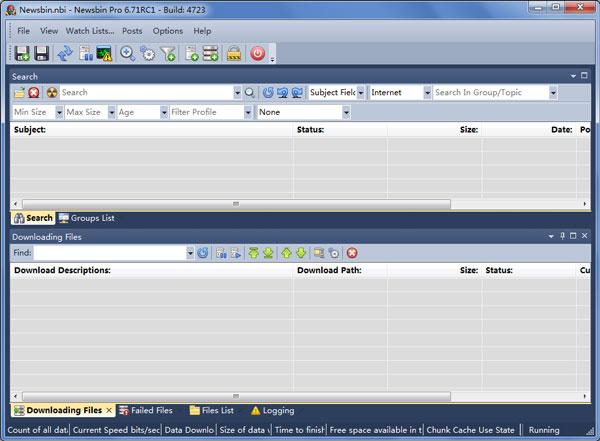600x441 pixels.
Task: Click the move up green arrow
Action: pyautogui.click(x=286, y=253)
